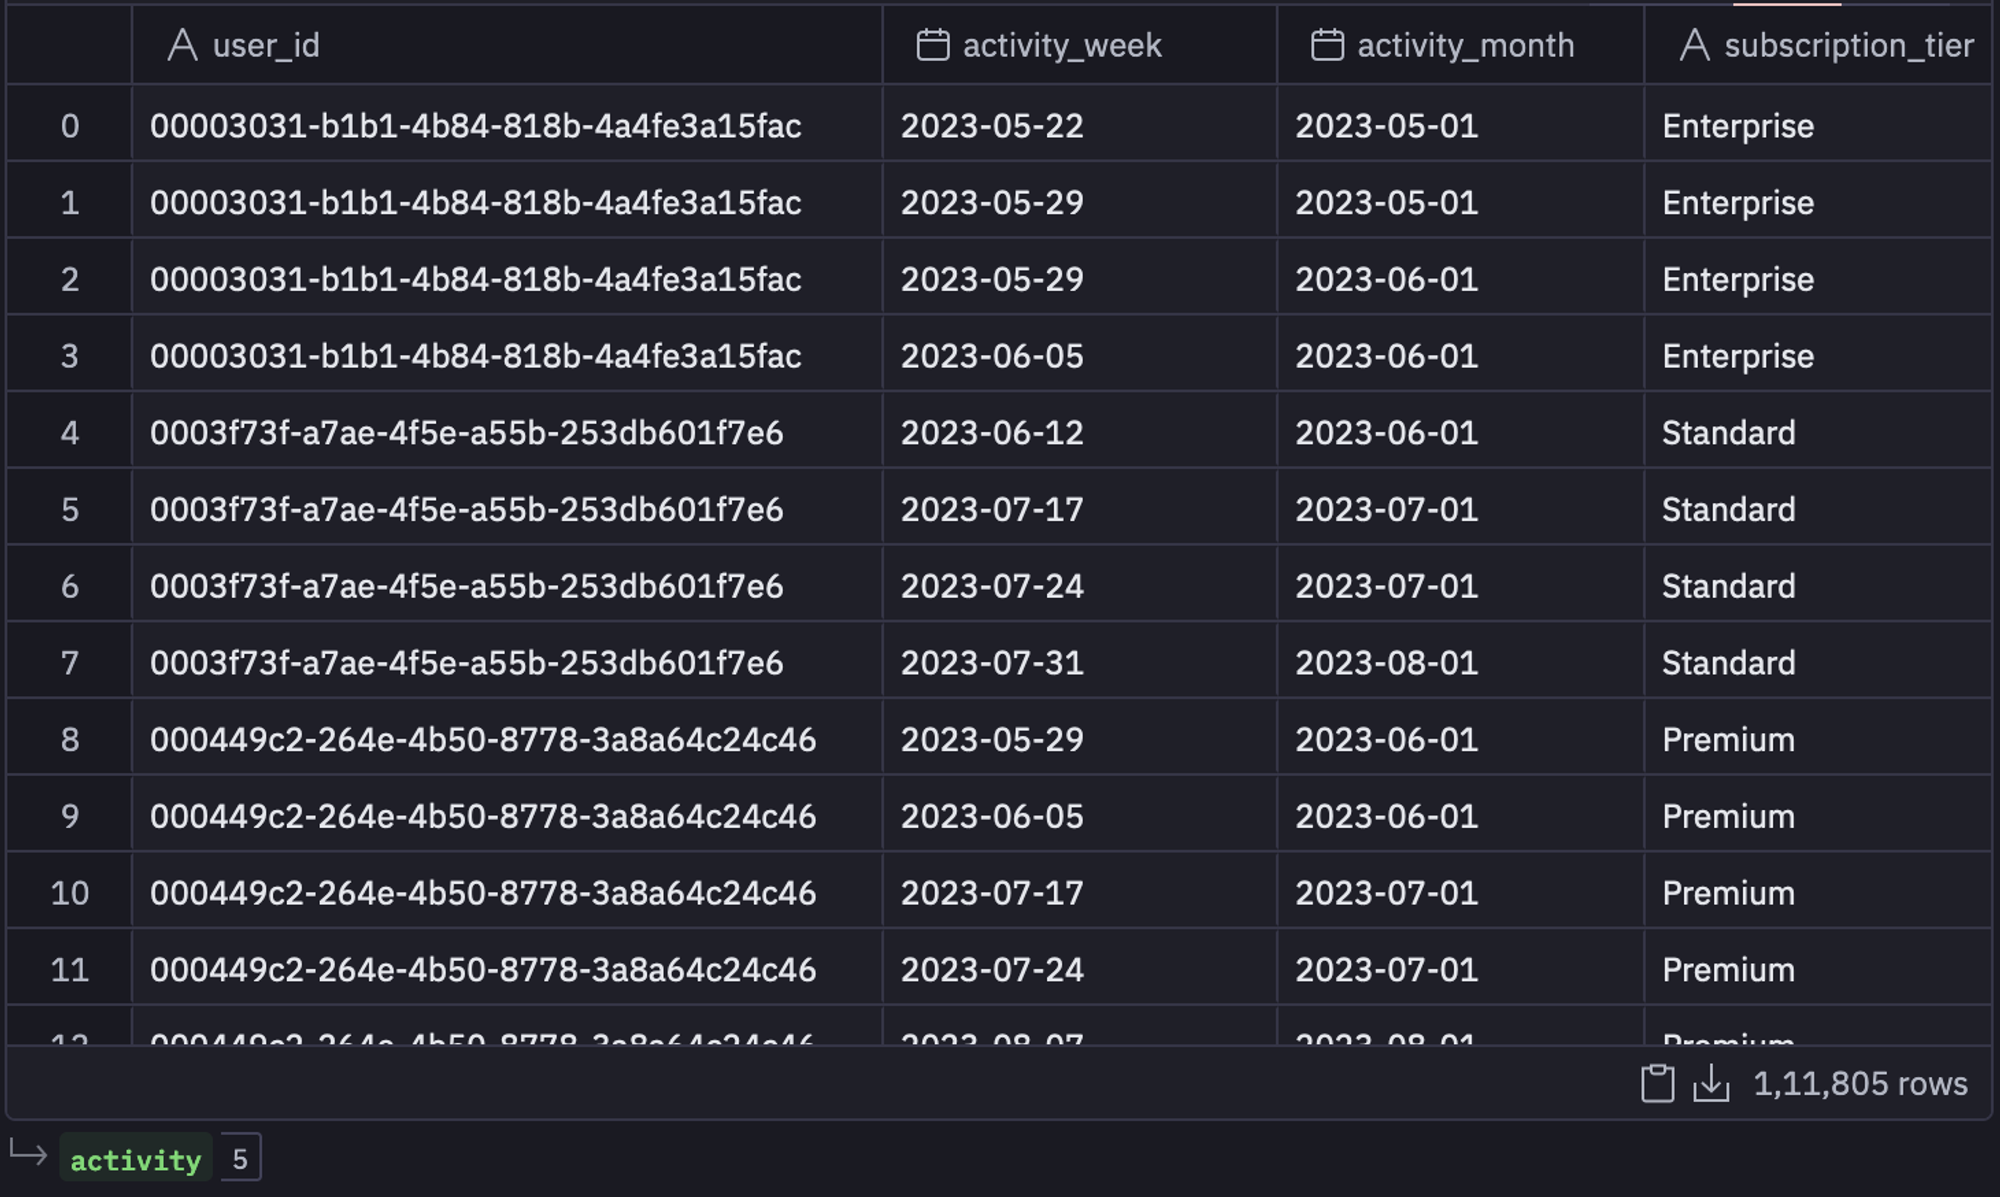Click the calendar icon beside activity_week
2000x1197 pixels.
[x=933, y=45]
